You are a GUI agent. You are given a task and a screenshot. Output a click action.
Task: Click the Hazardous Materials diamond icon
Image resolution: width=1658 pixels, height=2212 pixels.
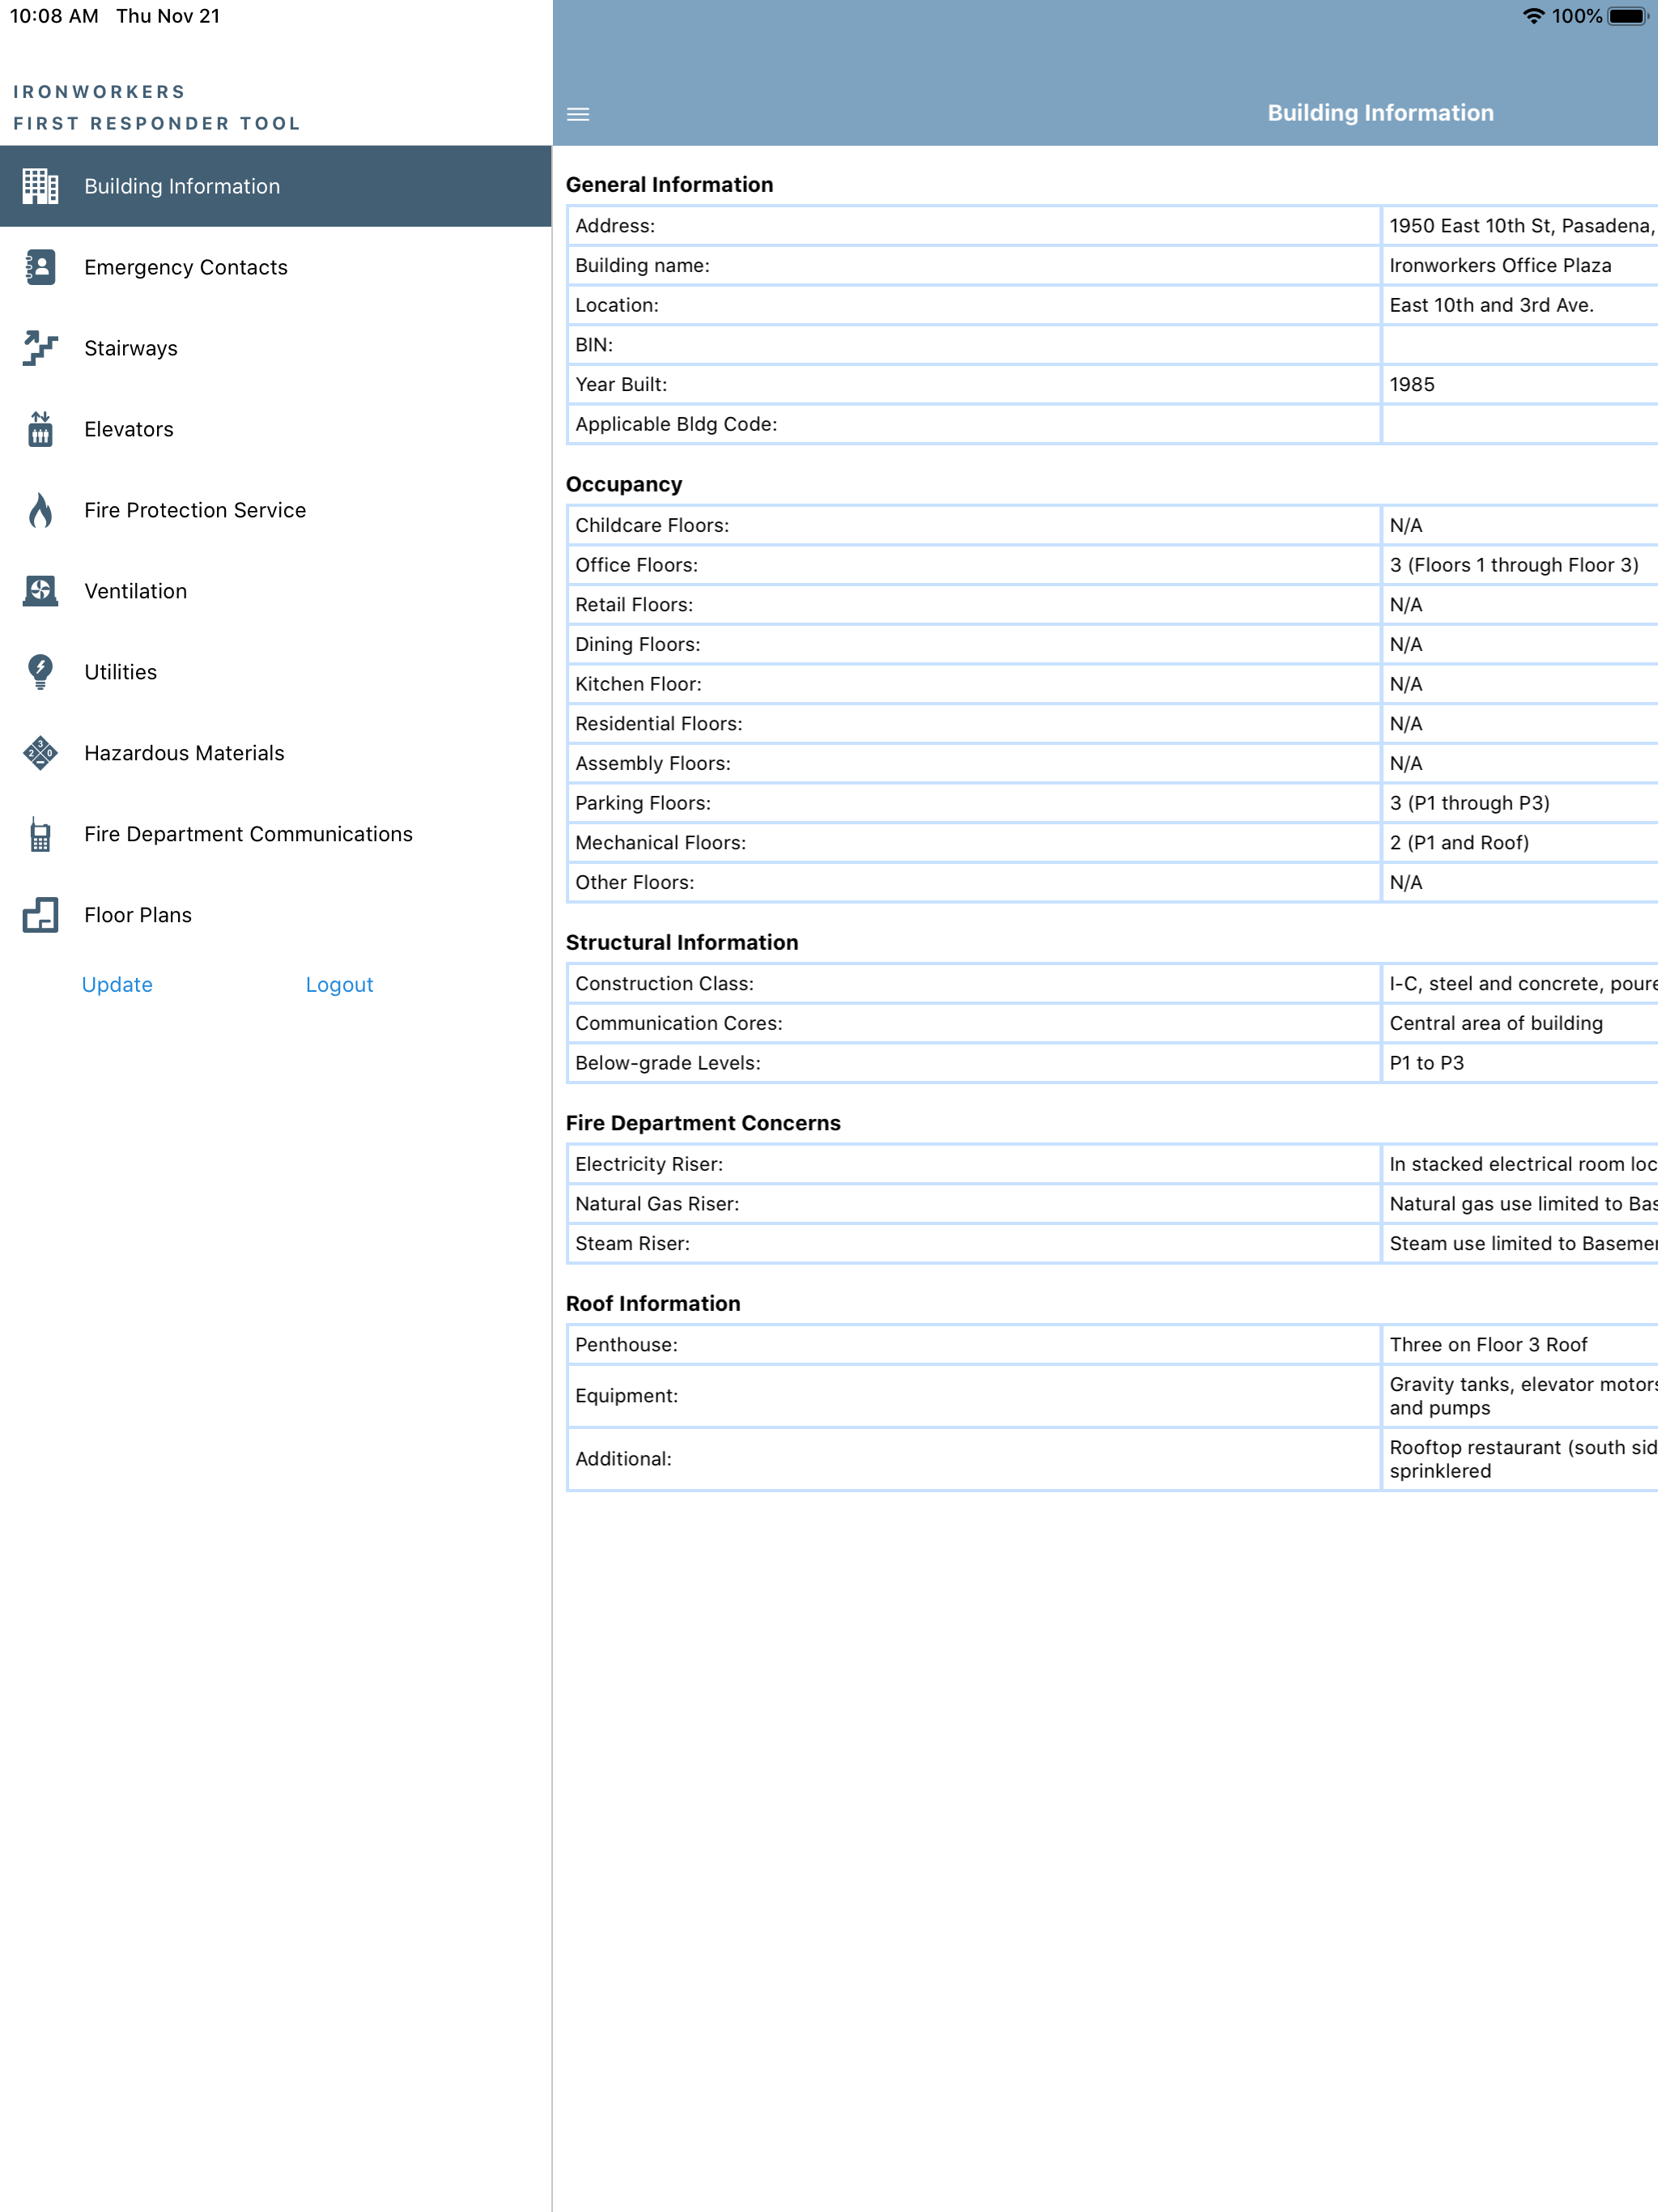[x=40, y=753]
